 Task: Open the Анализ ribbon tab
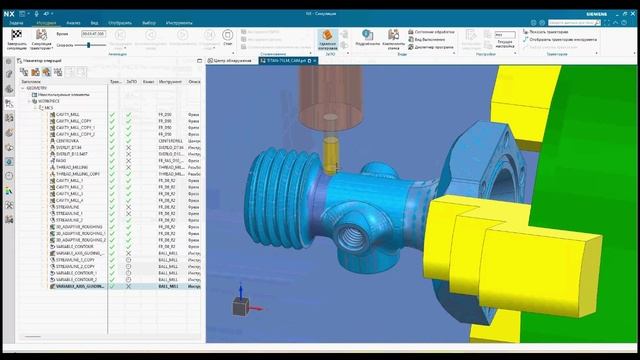pyautogui.click(x=73, y=23)
